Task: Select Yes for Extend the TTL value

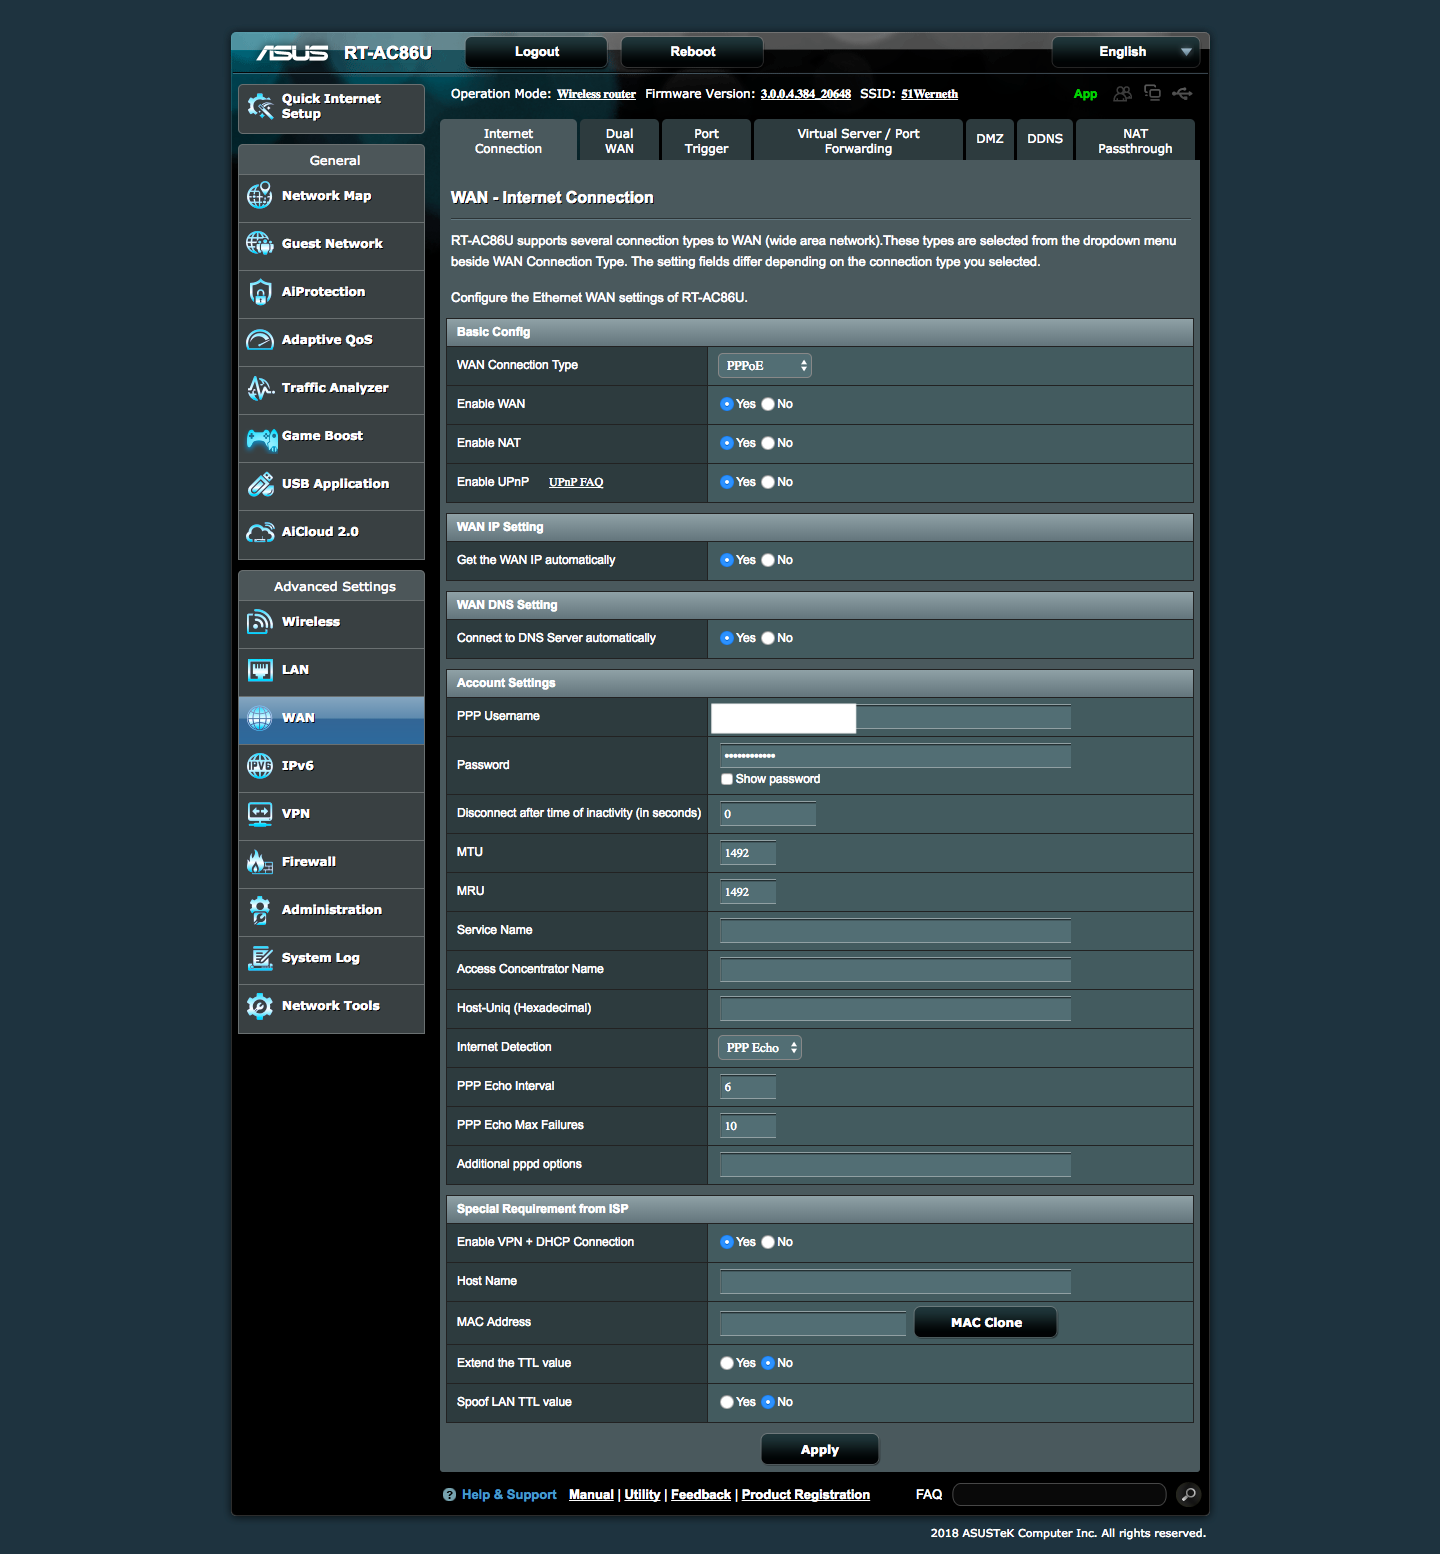Action: coord(727,1363)
